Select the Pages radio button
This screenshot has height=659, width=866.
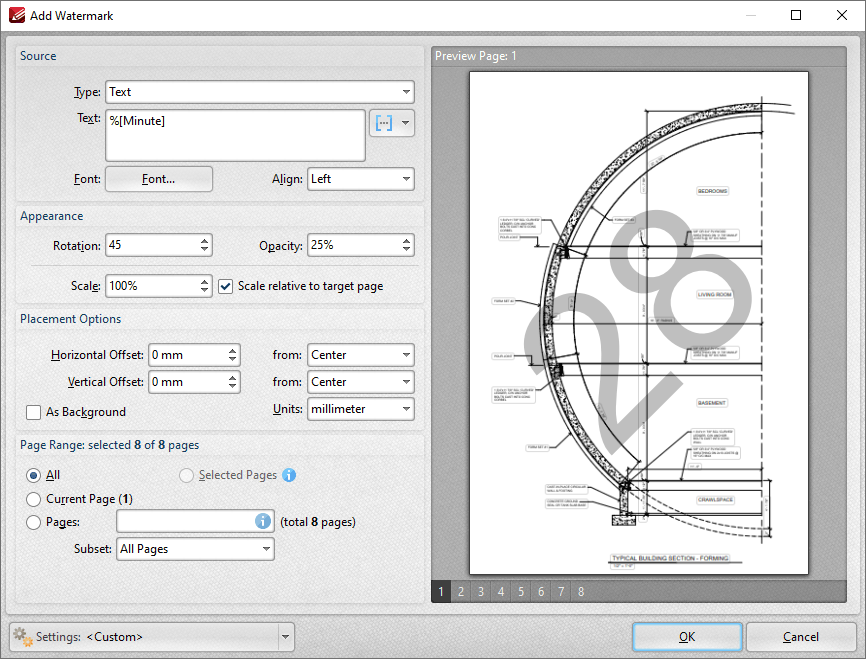tap(34, 522)
